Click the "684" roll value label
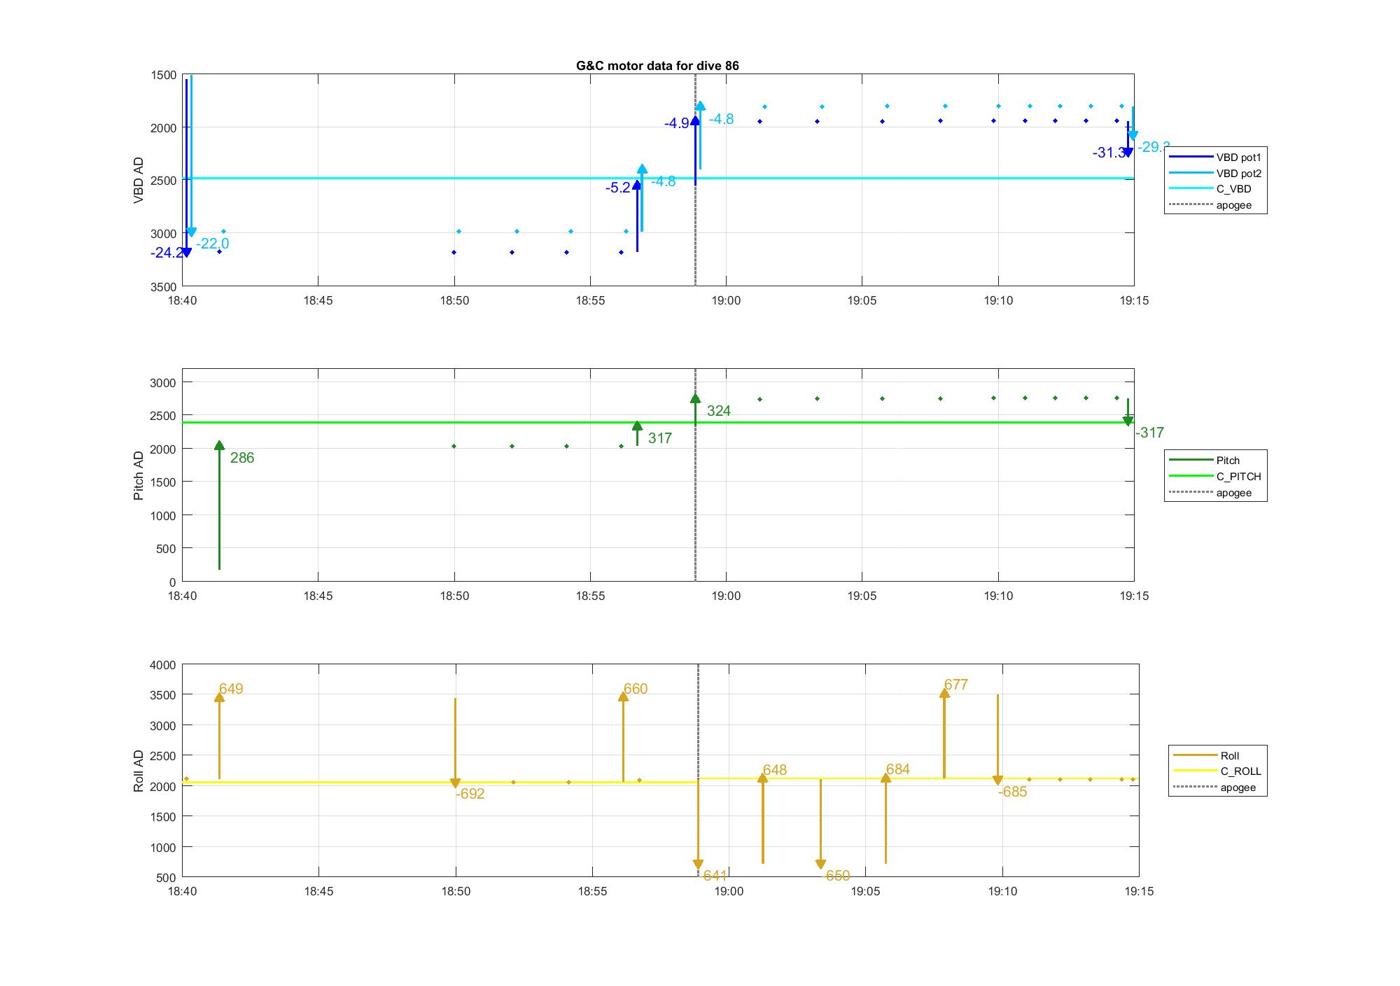This screenshot has height=986, width=1400. click(x=898, y=769)
